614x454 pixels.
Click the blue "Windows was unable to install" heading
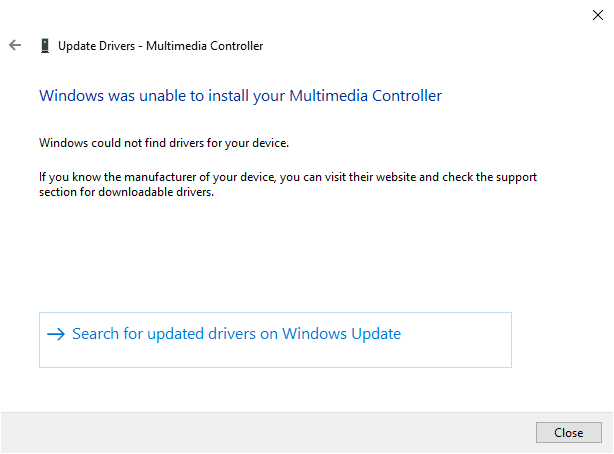240,96
